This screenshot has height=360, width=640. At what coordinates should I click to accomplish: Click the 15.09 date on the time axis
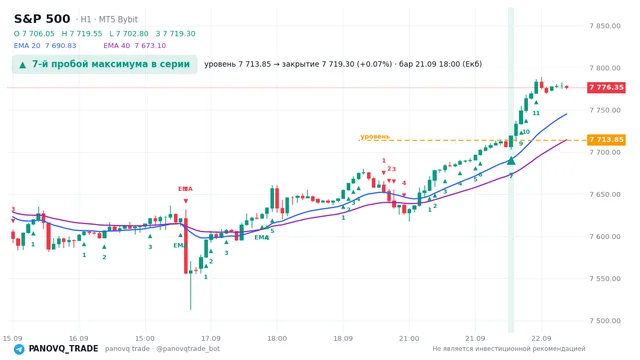[12, 338]
